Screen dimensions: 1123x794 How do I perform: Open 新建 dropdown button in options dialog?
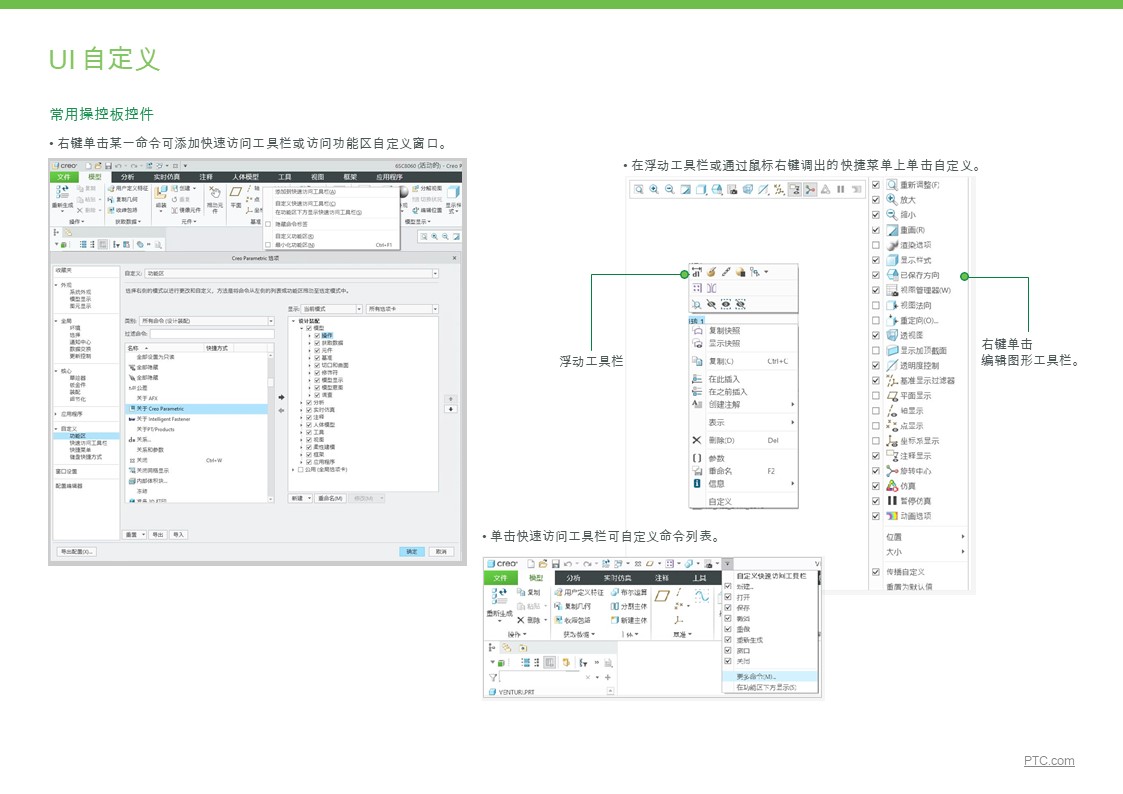(300, 498)
